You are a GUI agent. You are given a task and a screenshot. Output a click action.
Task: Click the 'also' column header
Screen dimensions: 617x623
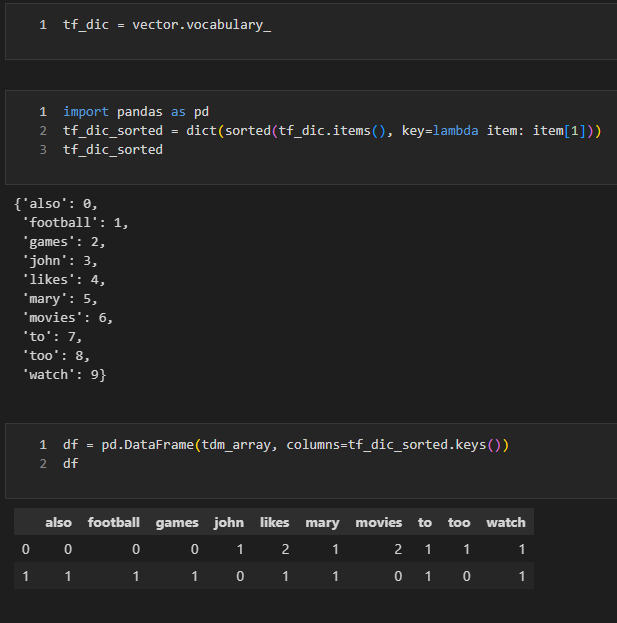(58, 522)
